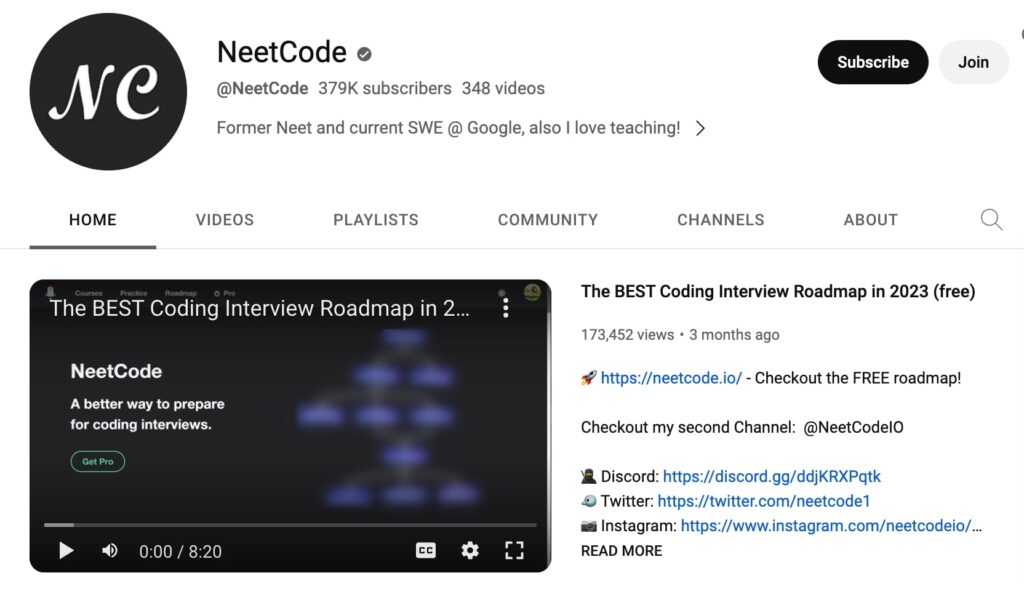
Task: Seek using the video progress bar
Action: pyautogui.click(x=290, y=523)
